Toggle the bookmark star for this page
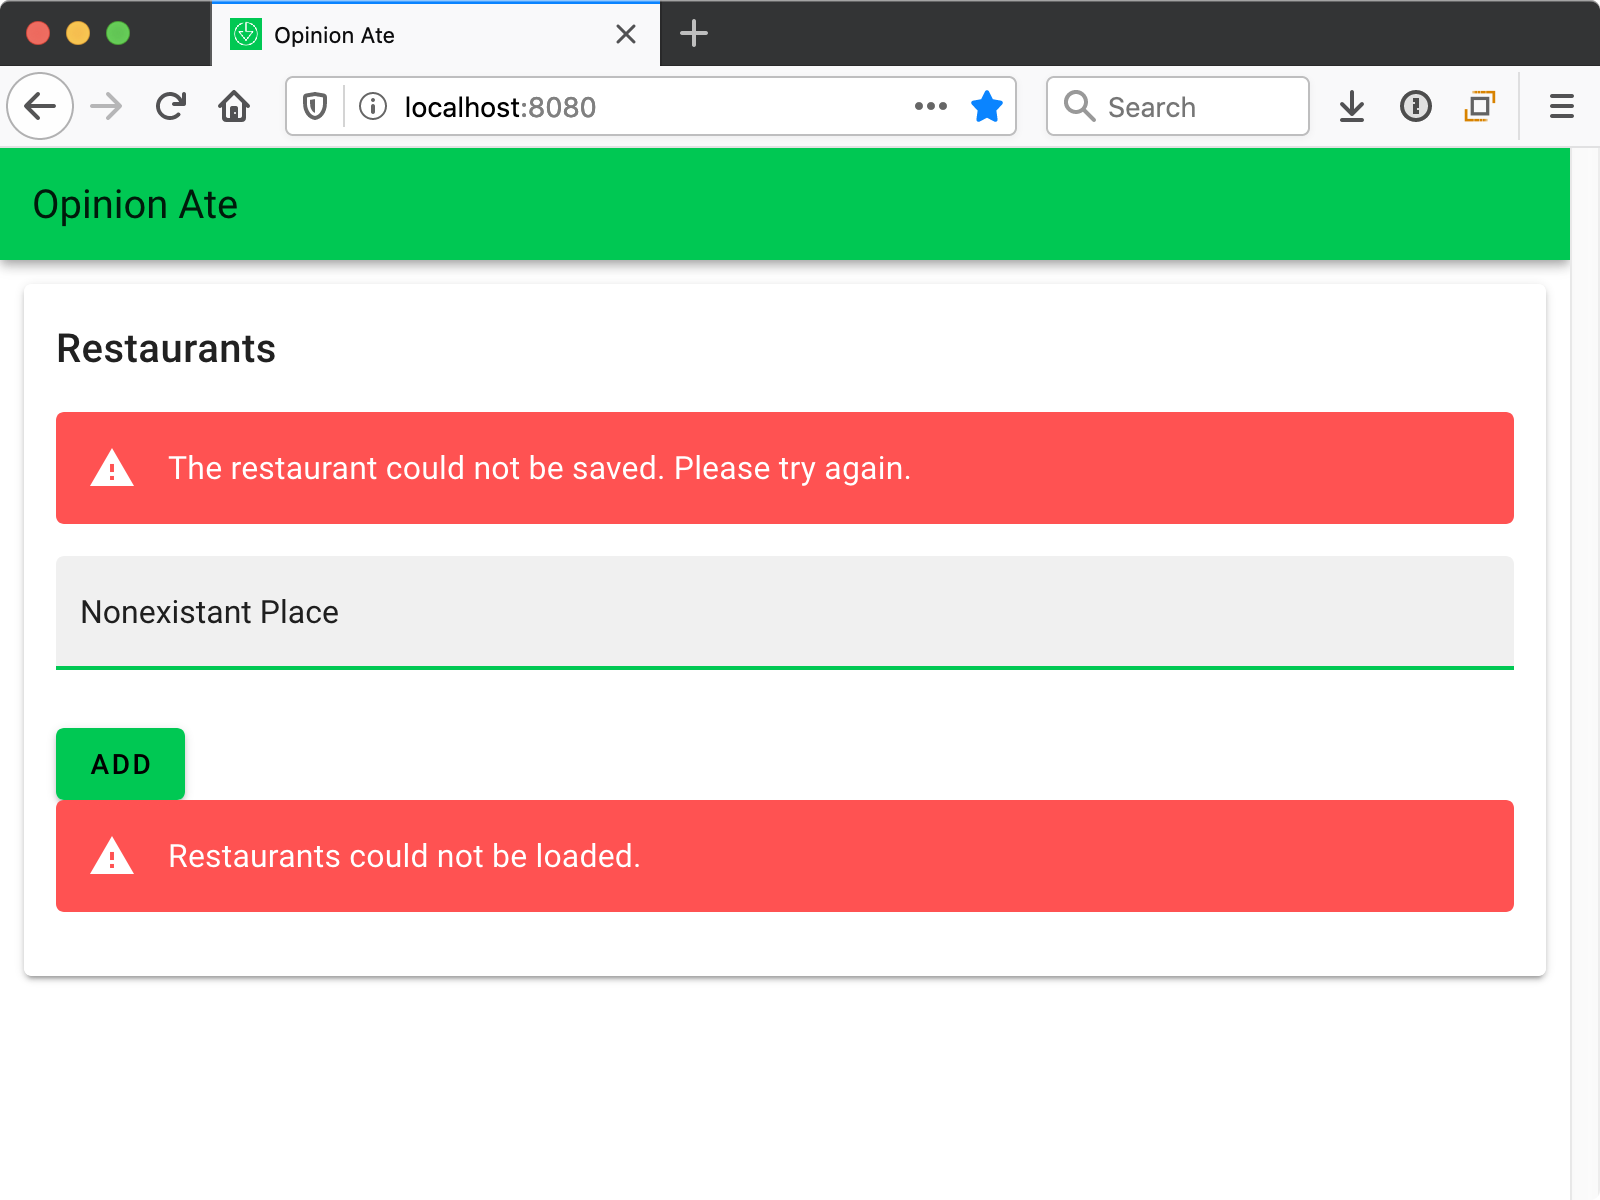Image resolution: width=1600 pixels, height=1200 pixels. [x=987, y=106]
